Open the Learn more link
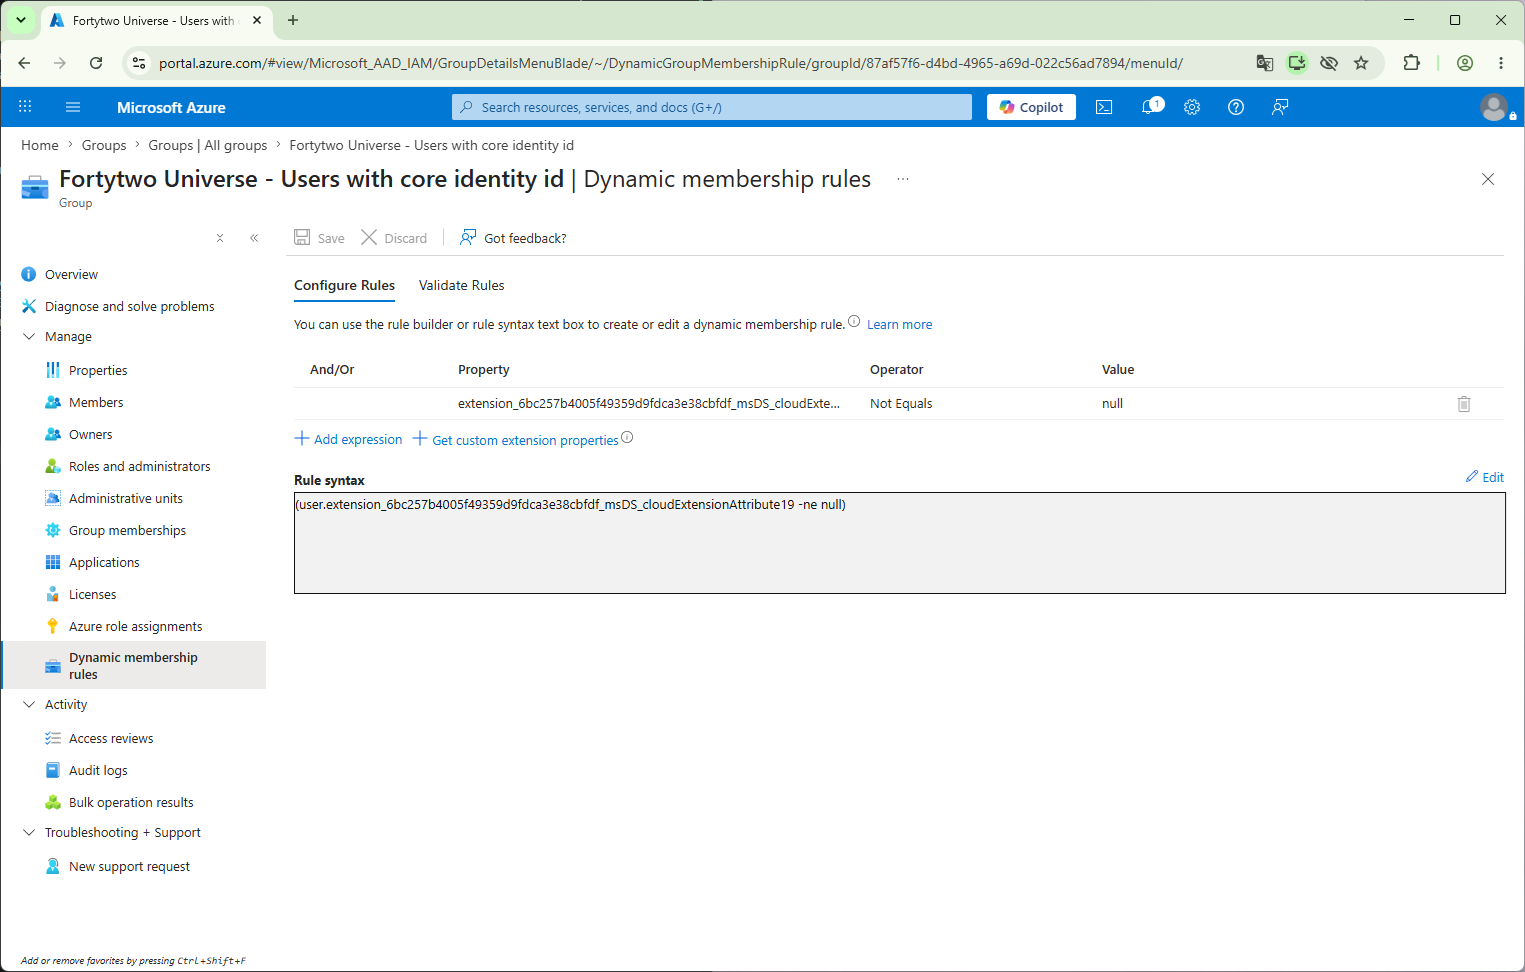Image resolution: width=1525 pixels, height=972 pixels. click(899, 325)
